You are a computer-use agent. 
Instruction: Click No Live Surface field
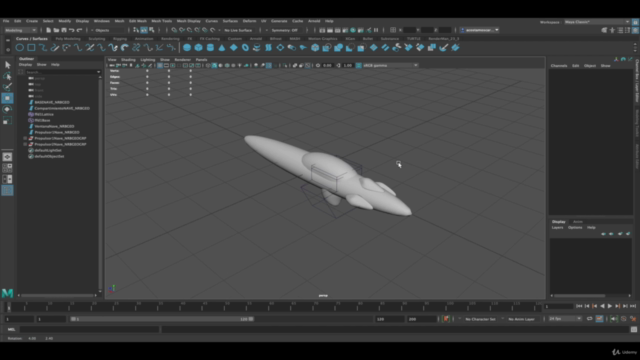click(x=238, y=30)
